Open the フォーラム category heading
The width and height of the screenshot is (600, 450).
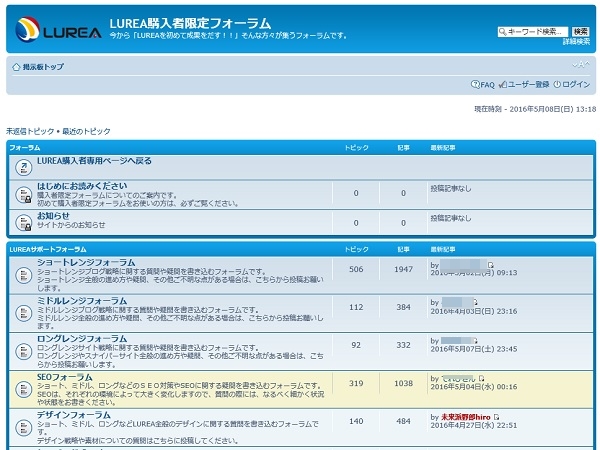click(x=24, y=148)
